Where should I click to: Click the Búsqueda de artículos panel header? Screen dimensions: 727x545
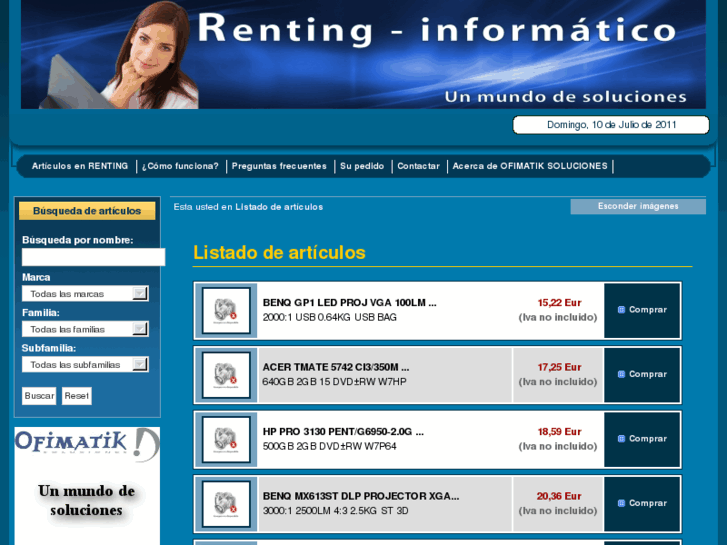(87, 211)
